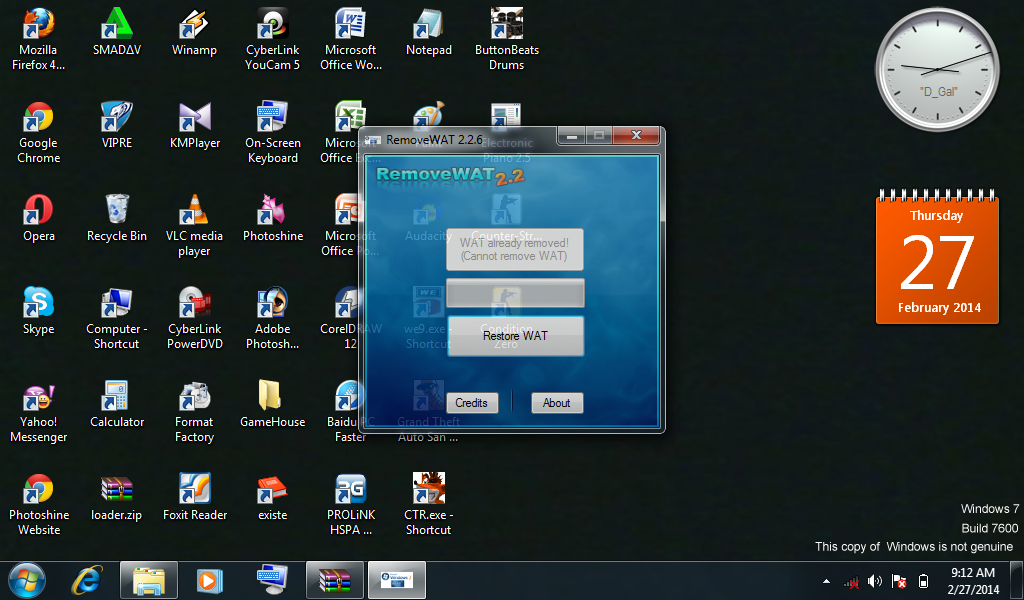1024x600 pixels.
Task: Click the calendar gadget February 2014
Action: point(937,258)
